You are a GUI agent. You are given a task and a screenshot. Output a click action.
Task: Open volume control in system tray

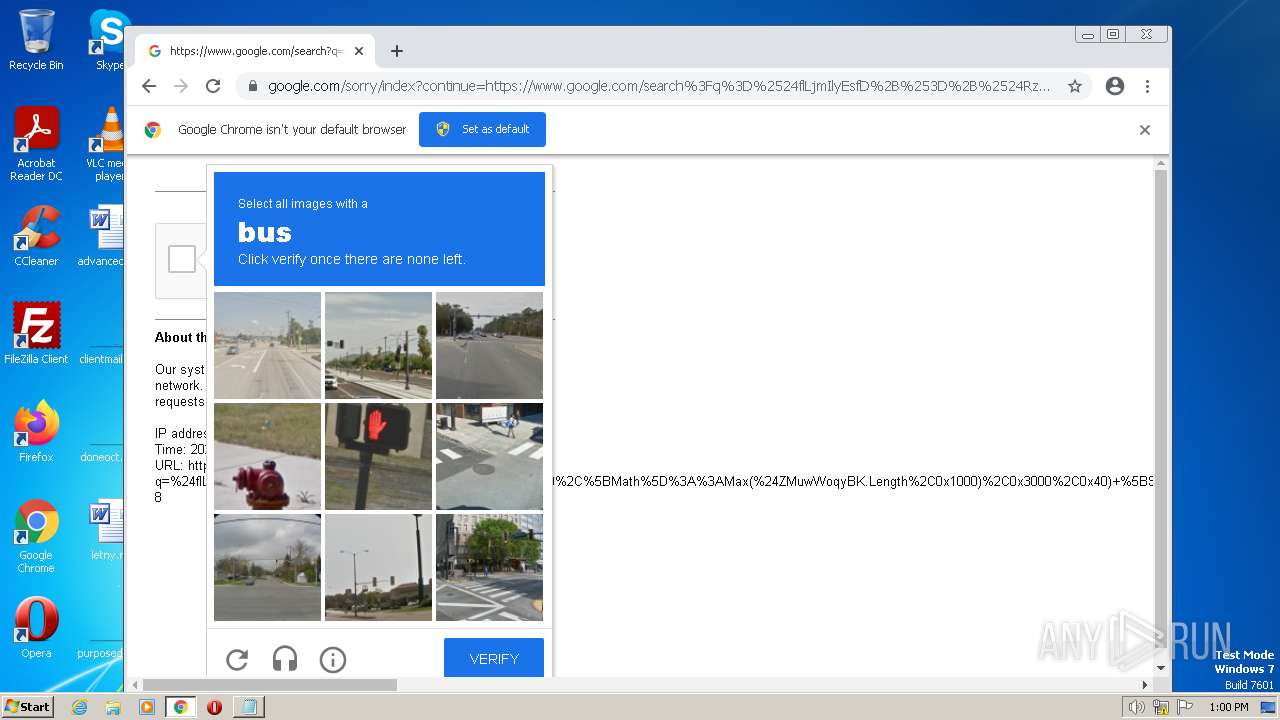[x=1136, y=707]
